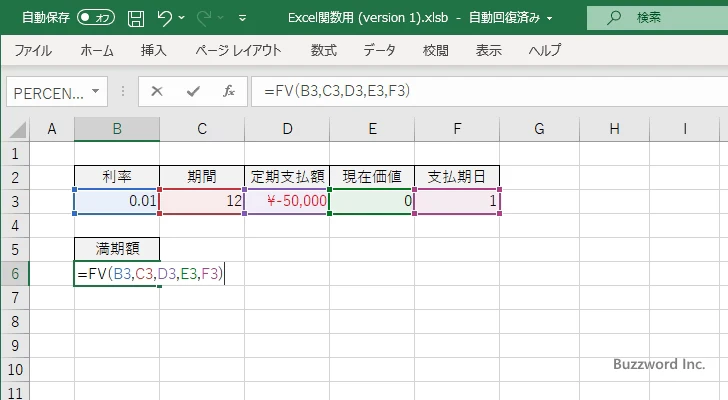Select row 1 header

15,153
